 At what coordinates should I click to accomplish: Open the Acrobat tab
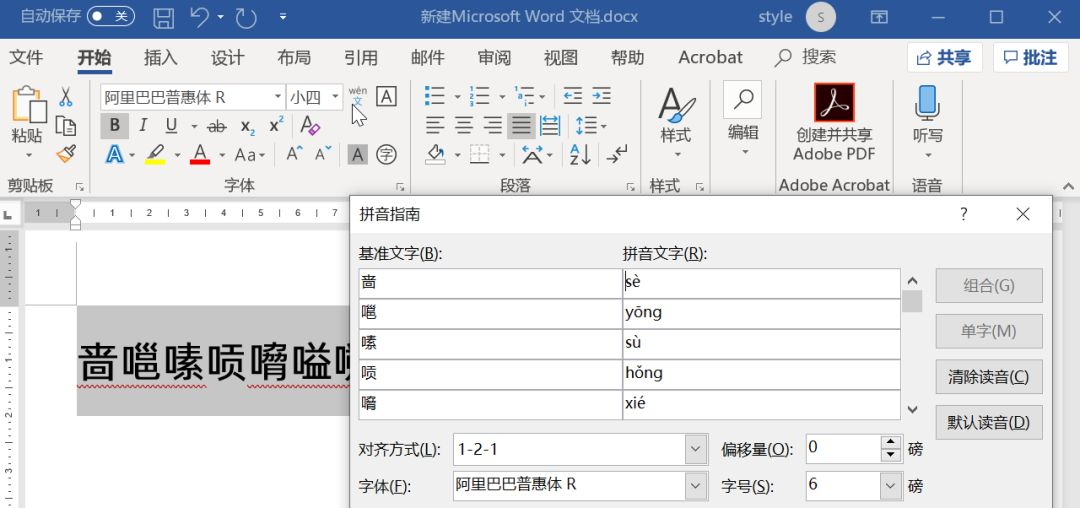tap(710, 58)
